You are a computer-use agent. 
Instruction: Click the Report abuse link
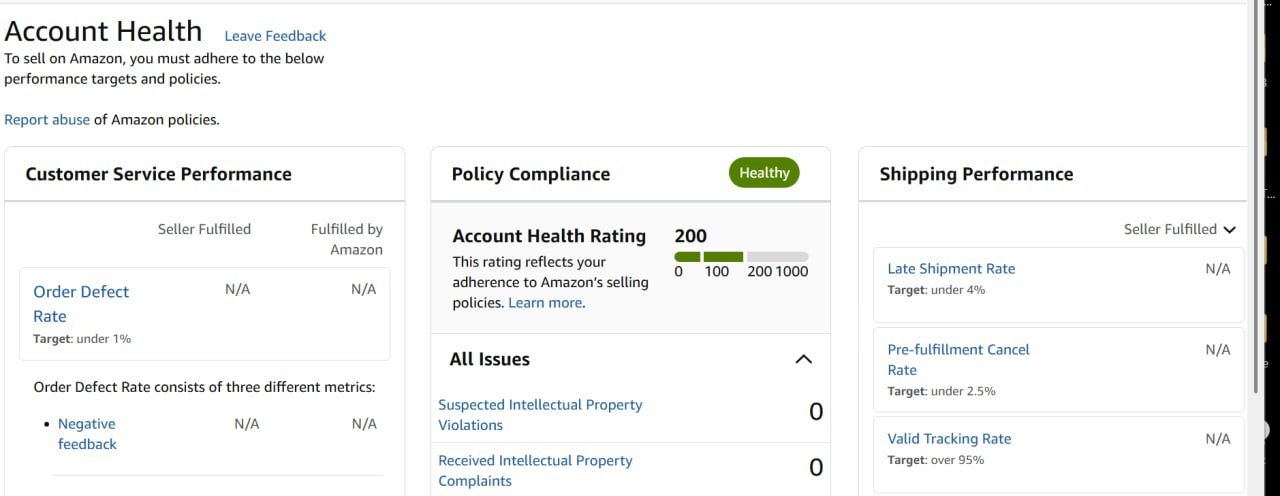[x=47, y=119]
